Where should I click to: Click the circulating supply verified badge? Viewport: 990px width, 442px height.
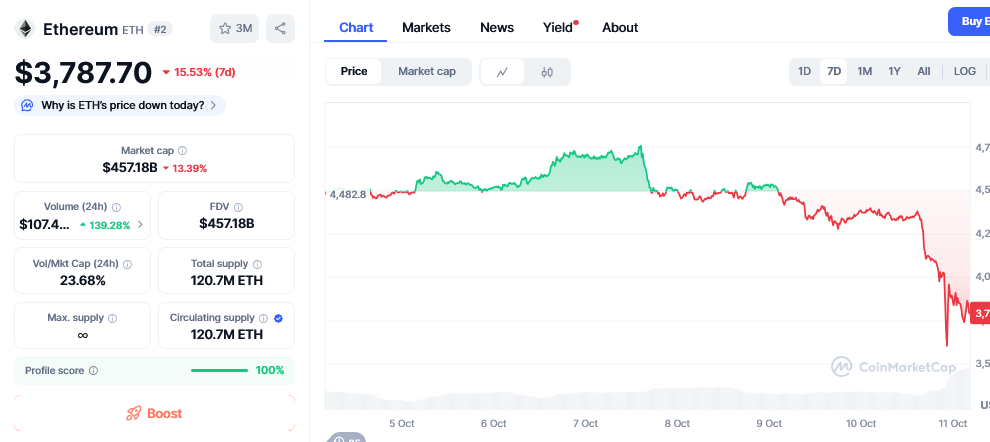pos(278,318)
